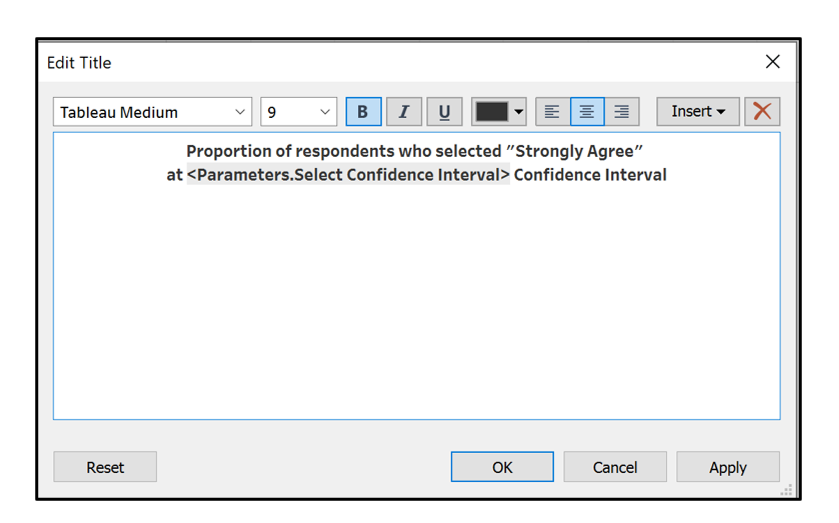Apply the title changes

click(x=728, y=467)
